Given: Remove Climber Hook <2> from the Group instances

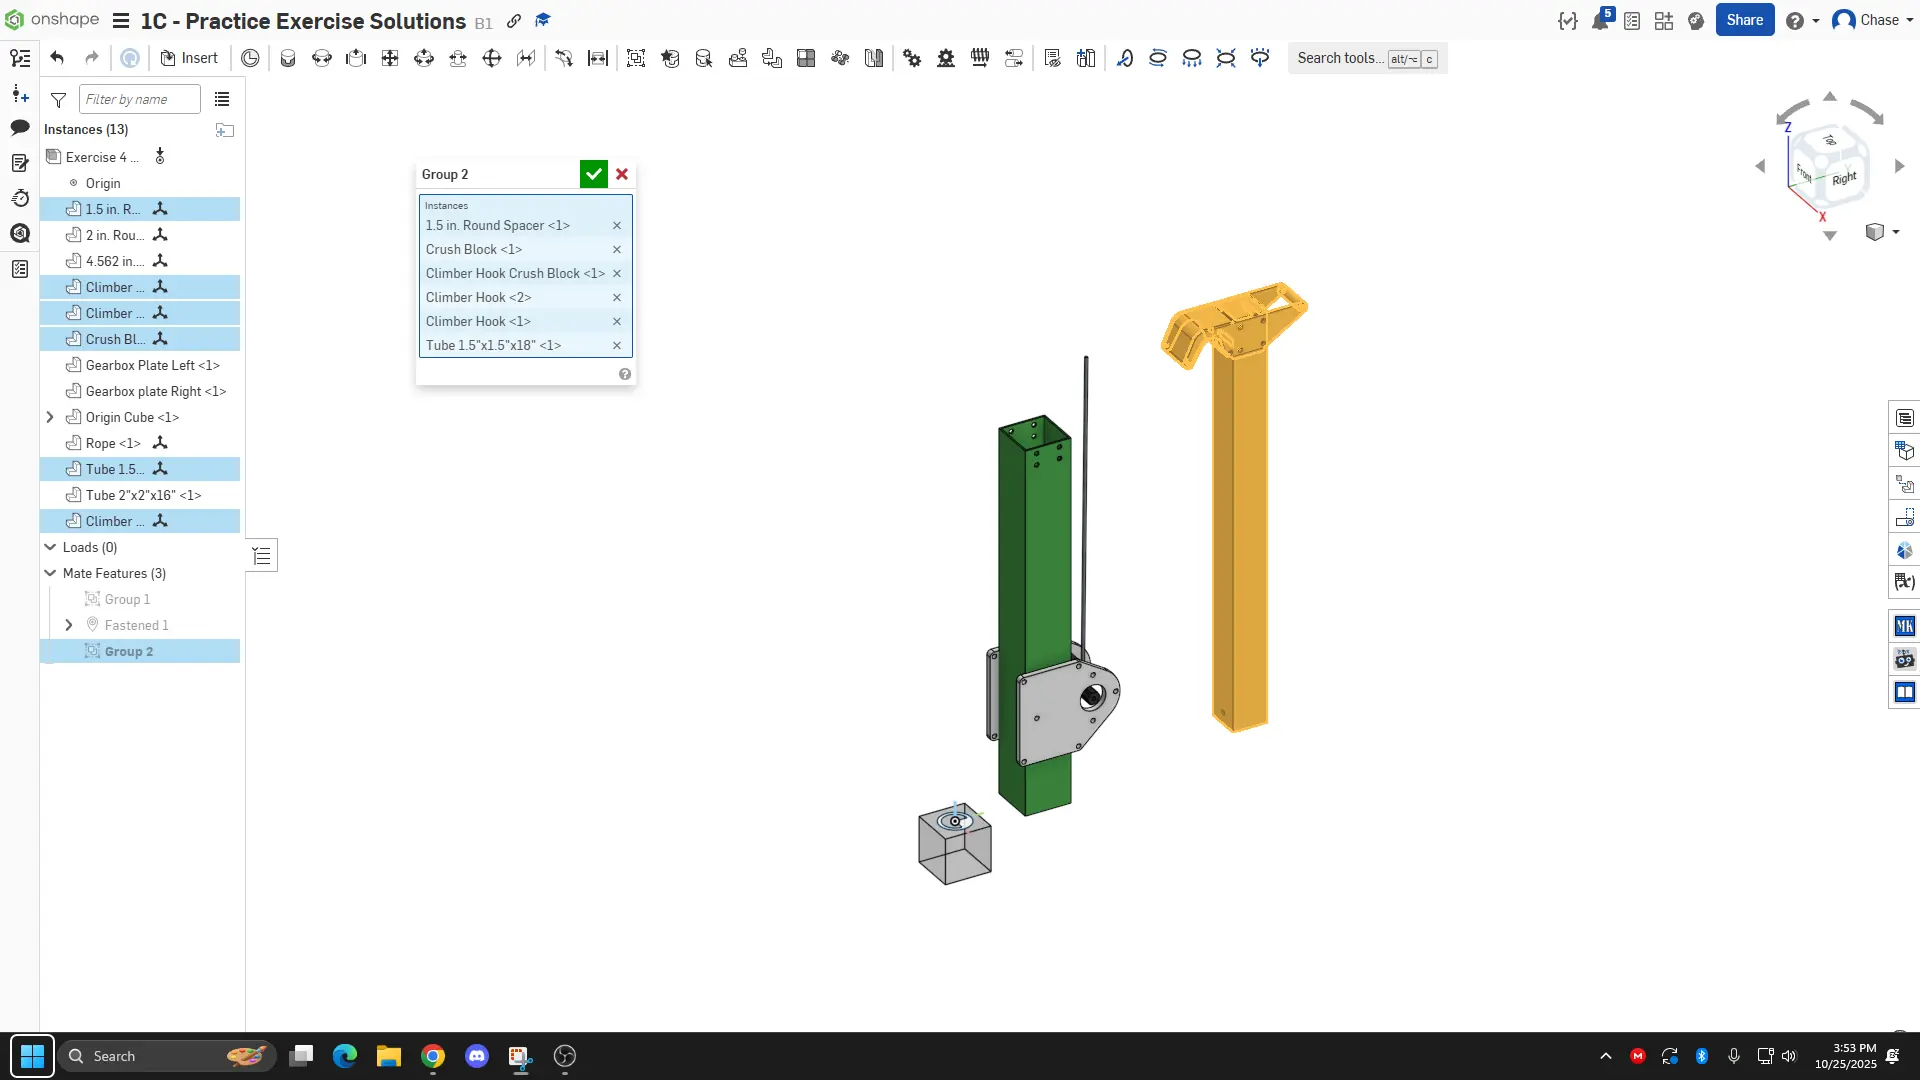Looking at the screenshot, I should (617, 298).
